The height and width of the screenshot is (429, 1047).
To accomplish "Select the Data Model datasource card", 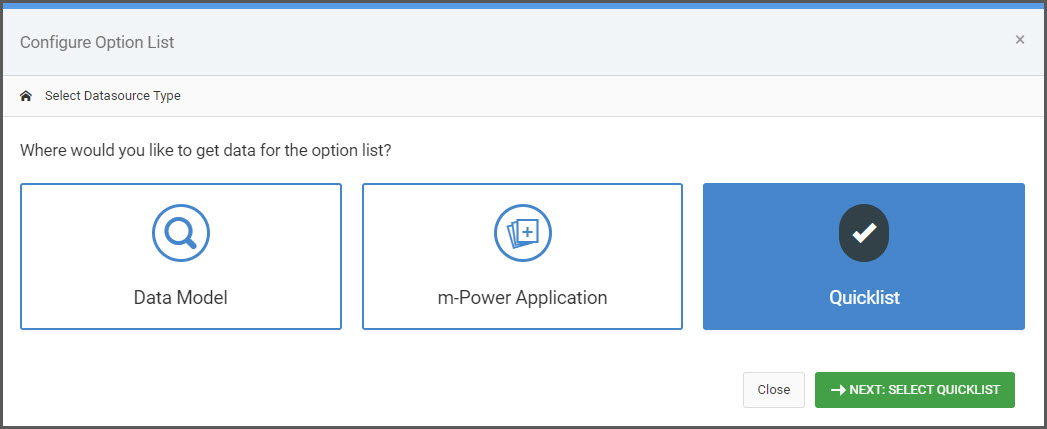I will point(181,257).
